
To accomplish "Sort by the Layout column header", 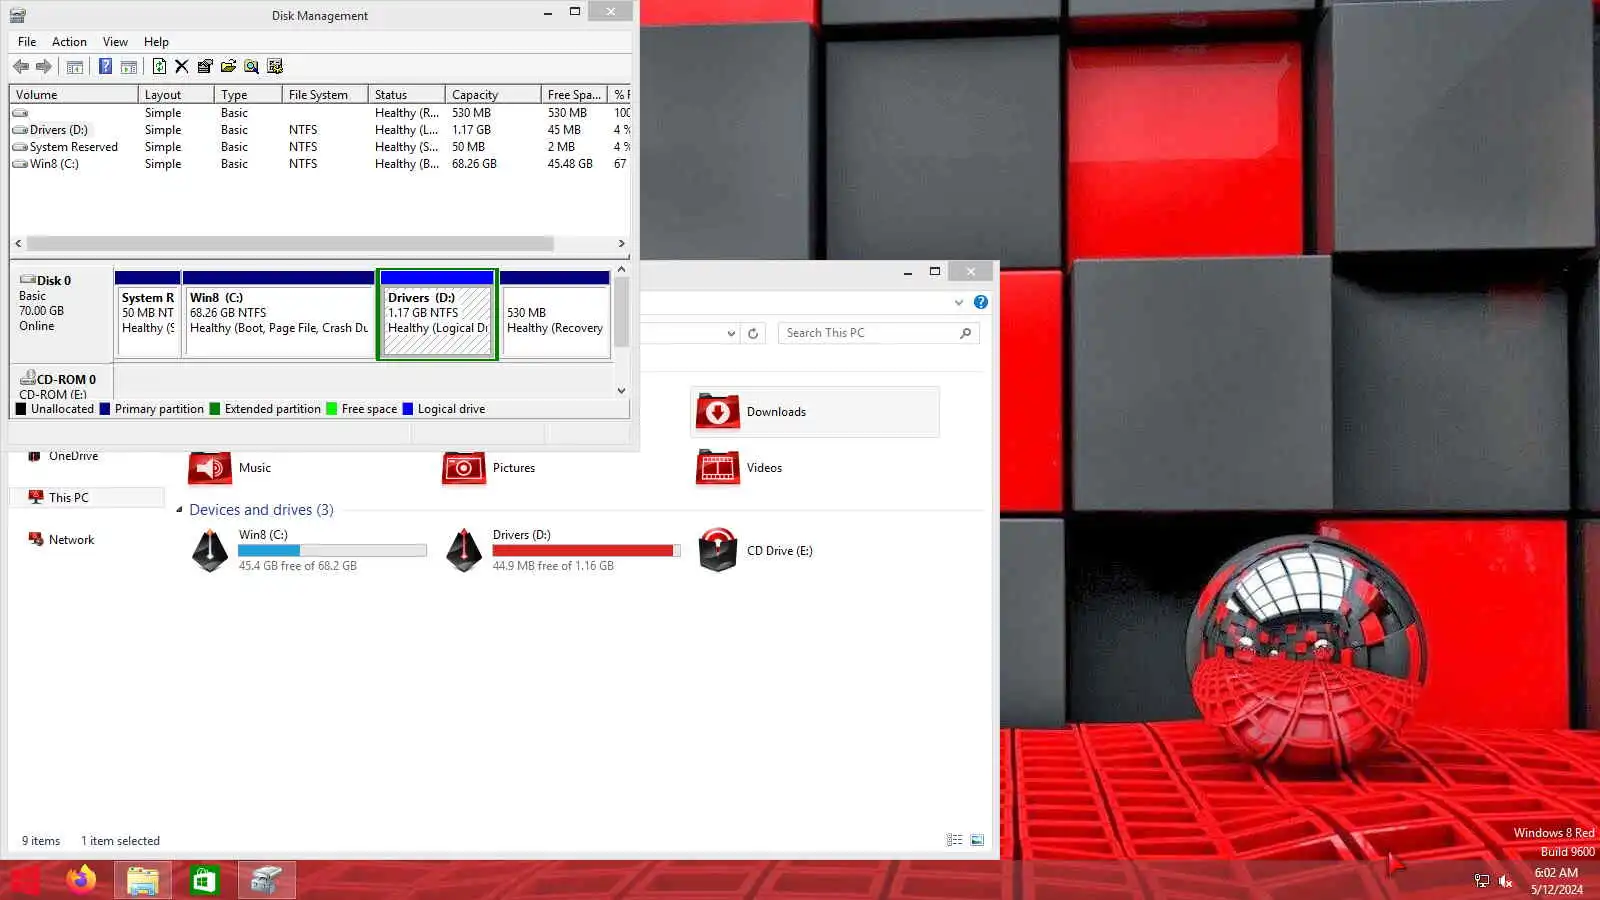I will tap(176, 95).
